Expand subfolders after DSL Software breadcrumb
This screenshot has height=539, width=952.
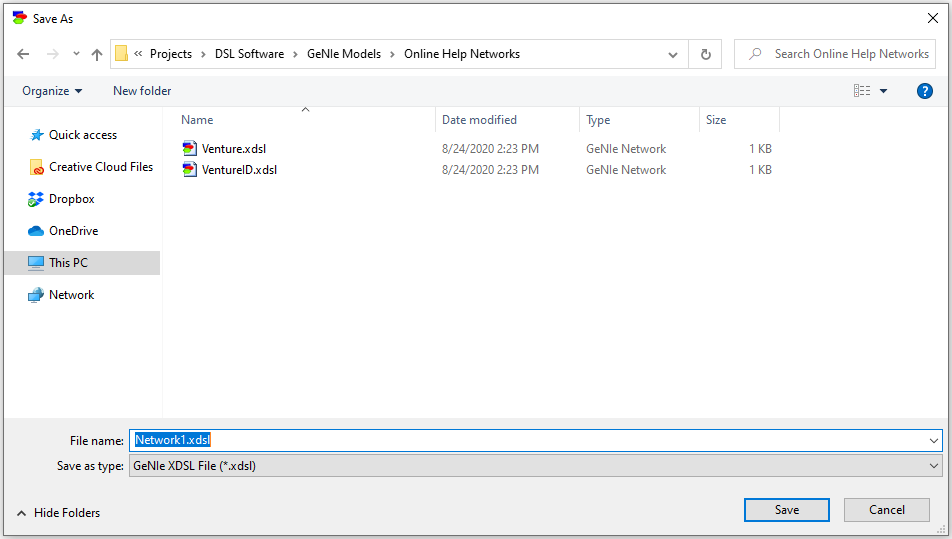click(295, 54)
